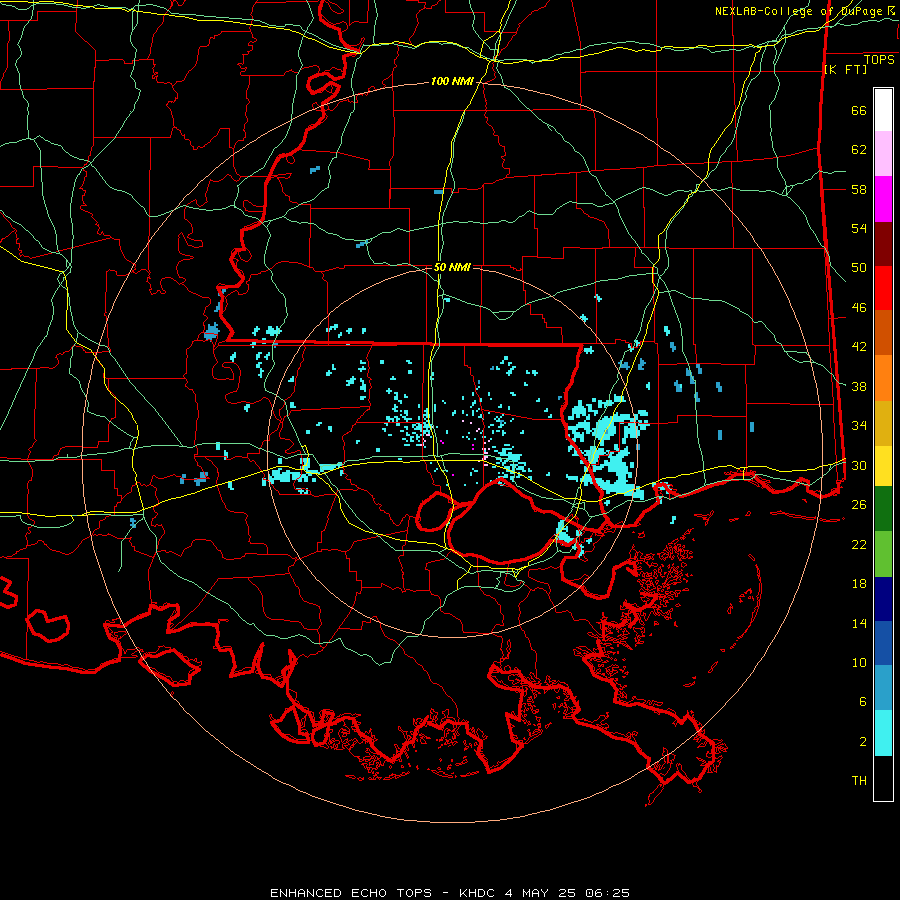This screenshot has width=900, height=900.
Task: Pick the light green legend band
Action: coord(883,554)
